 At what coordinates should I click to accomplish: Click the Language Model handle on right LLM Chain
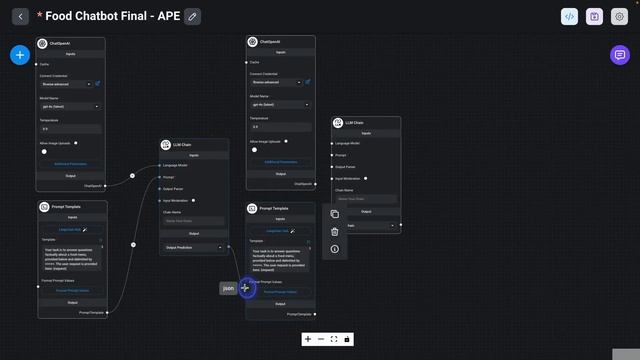point(332,144)
